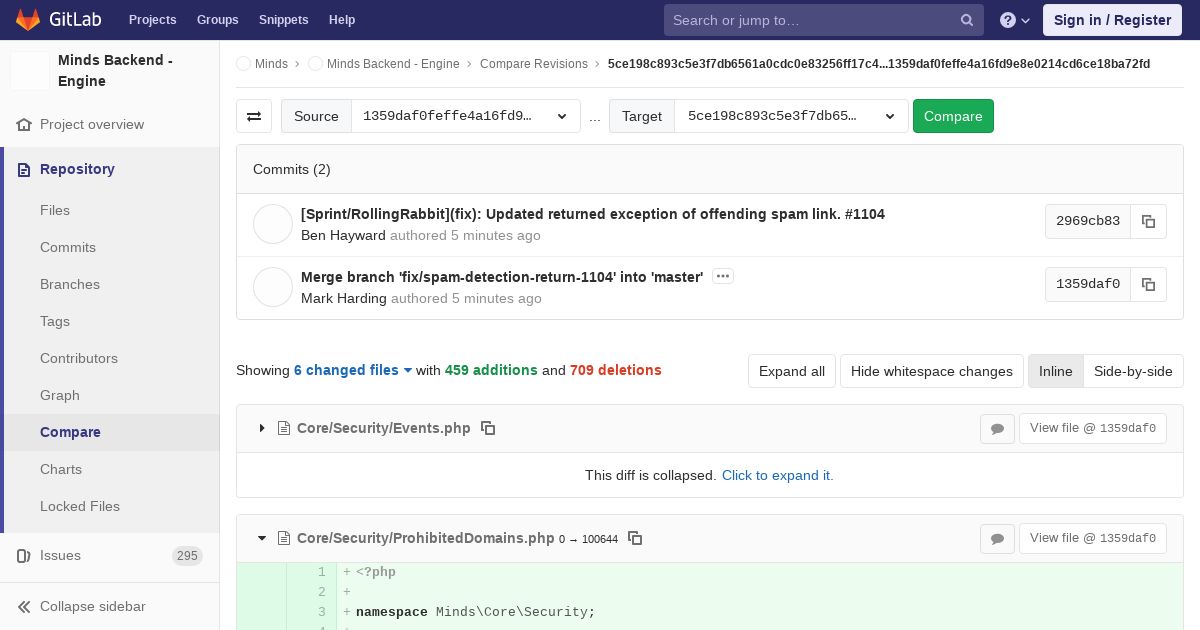Click Expand all button
Image resolution: width=1200 pixels, height=630 pixels.
[792, 371]
